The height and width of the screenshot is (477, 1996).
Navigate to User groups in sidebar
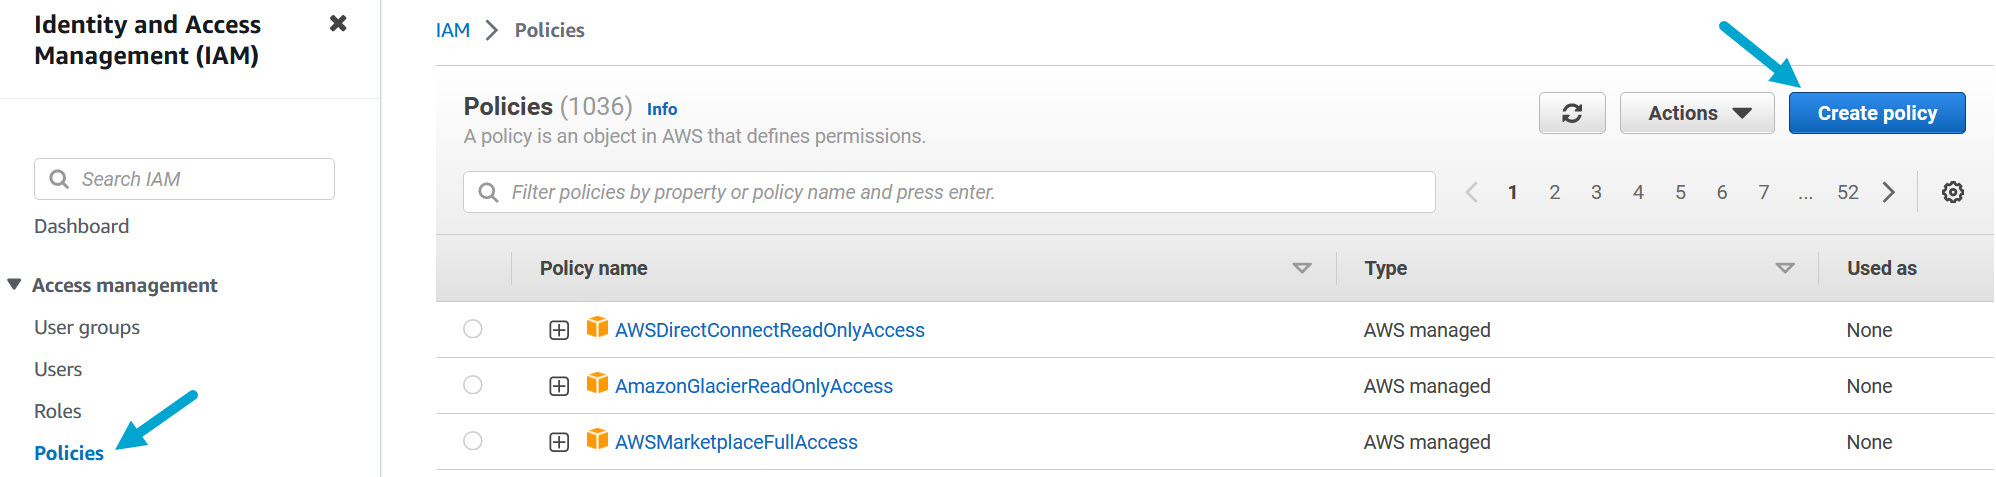point(87,327)
